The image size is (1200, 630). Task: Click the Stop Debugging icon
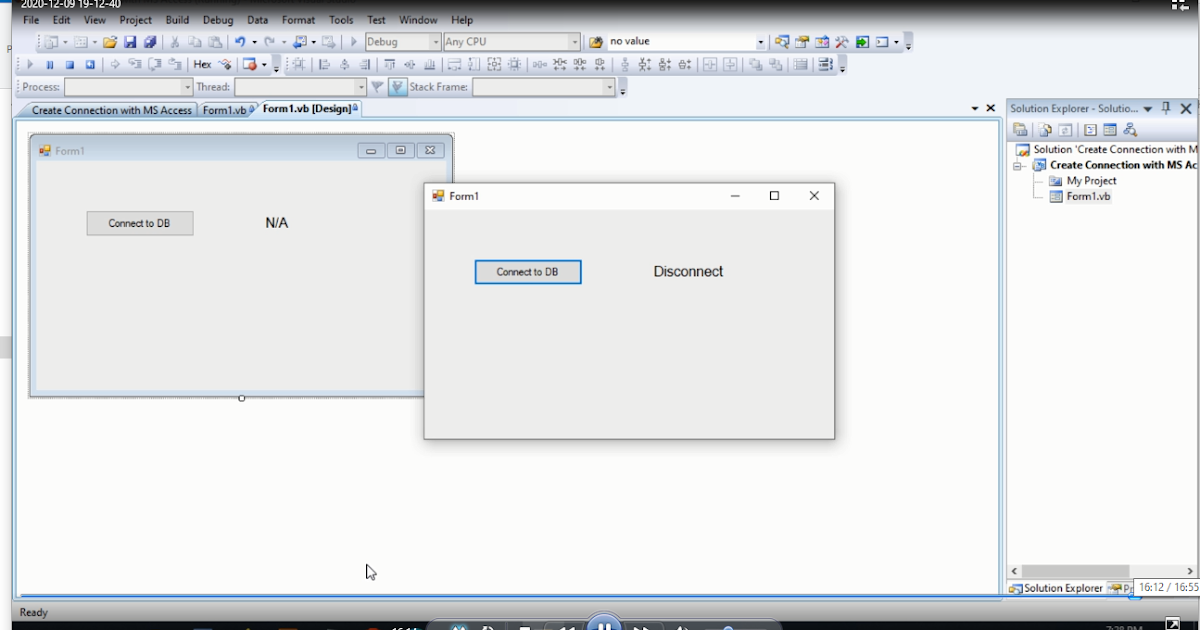pos(70,63)
